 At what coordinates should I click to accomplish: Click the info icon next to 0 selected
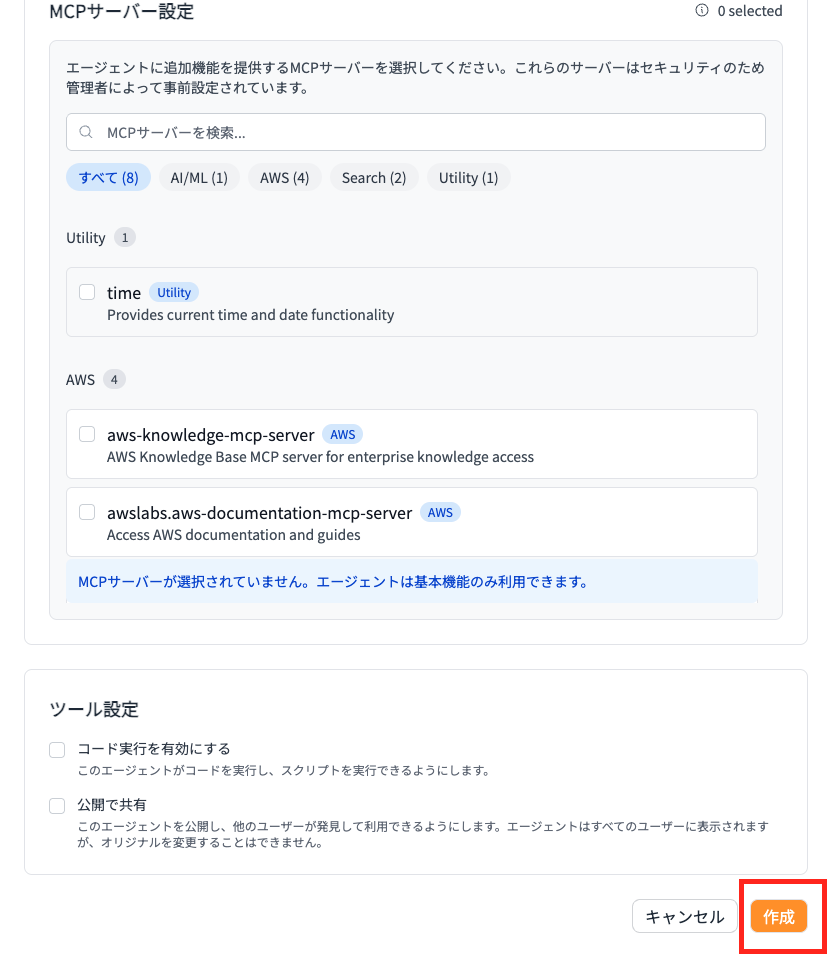coord(701,11)
